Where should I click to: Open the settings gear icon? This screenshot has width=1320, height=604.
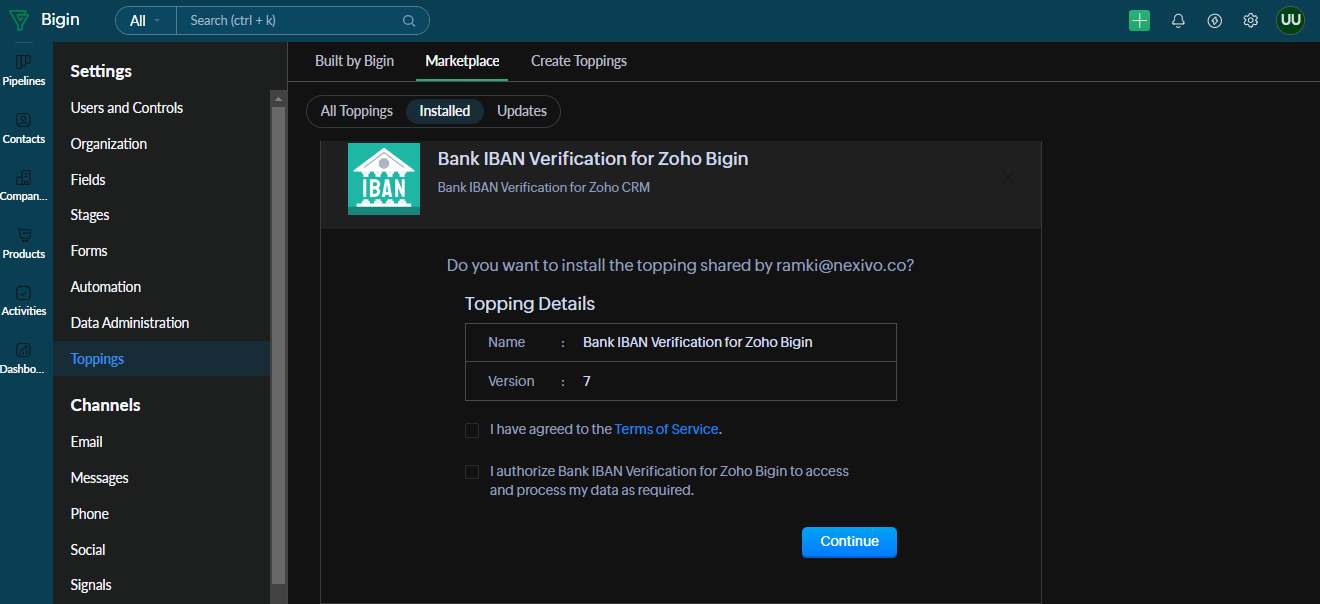1251,20
